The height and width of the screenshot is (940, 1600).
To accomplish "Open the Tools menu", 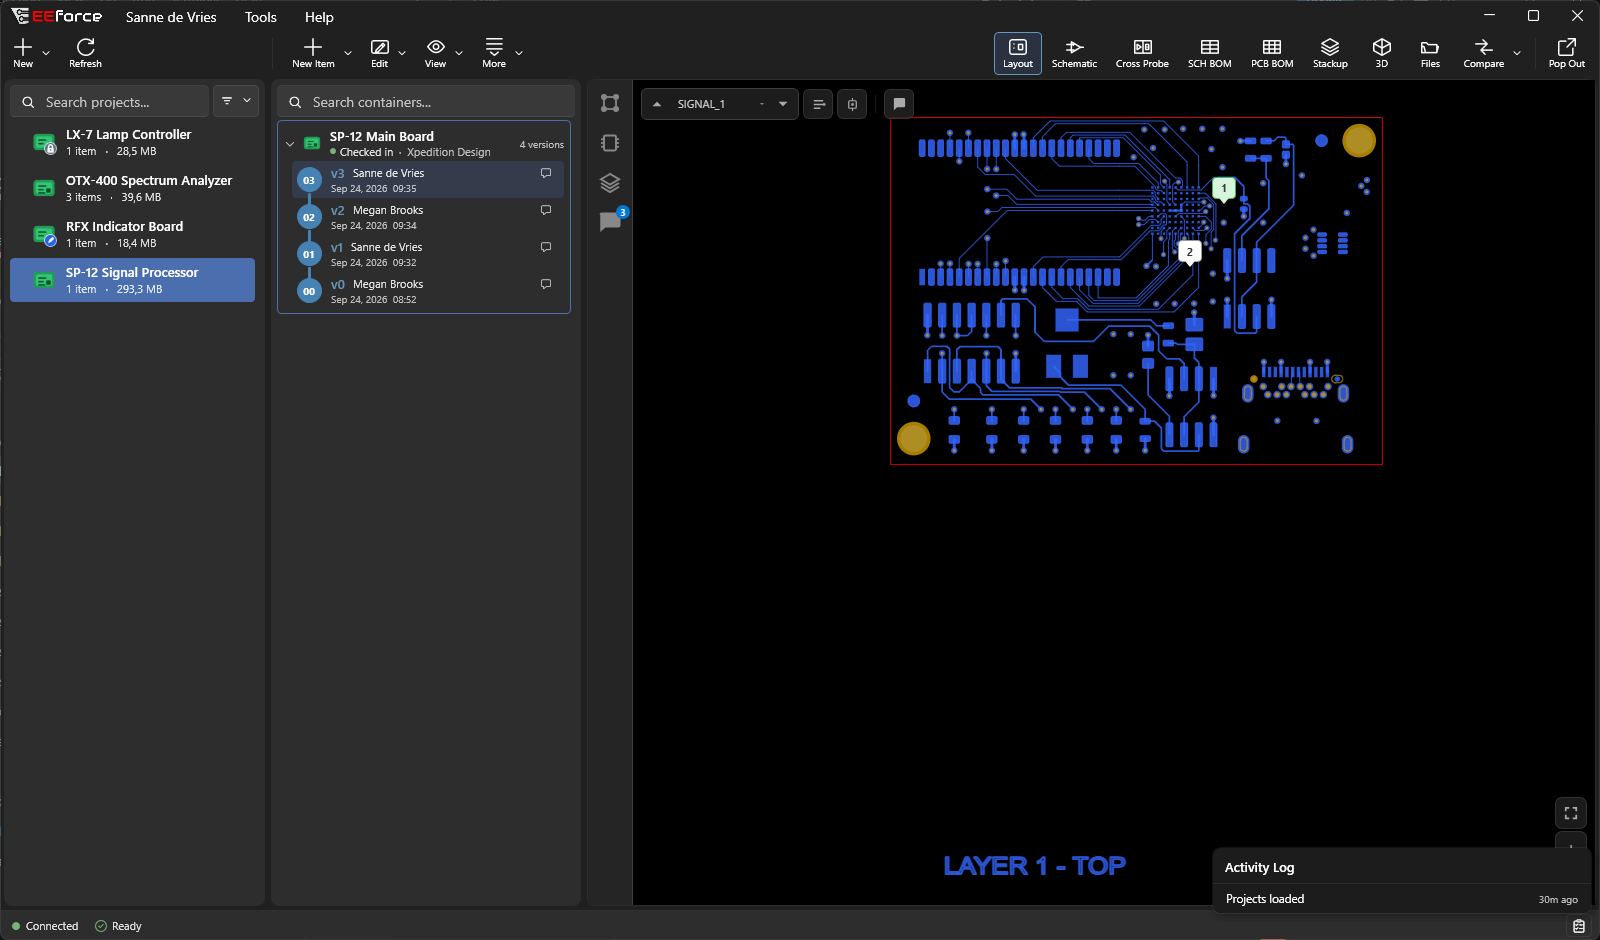I will pyautogui.click(x=261, y=17).
